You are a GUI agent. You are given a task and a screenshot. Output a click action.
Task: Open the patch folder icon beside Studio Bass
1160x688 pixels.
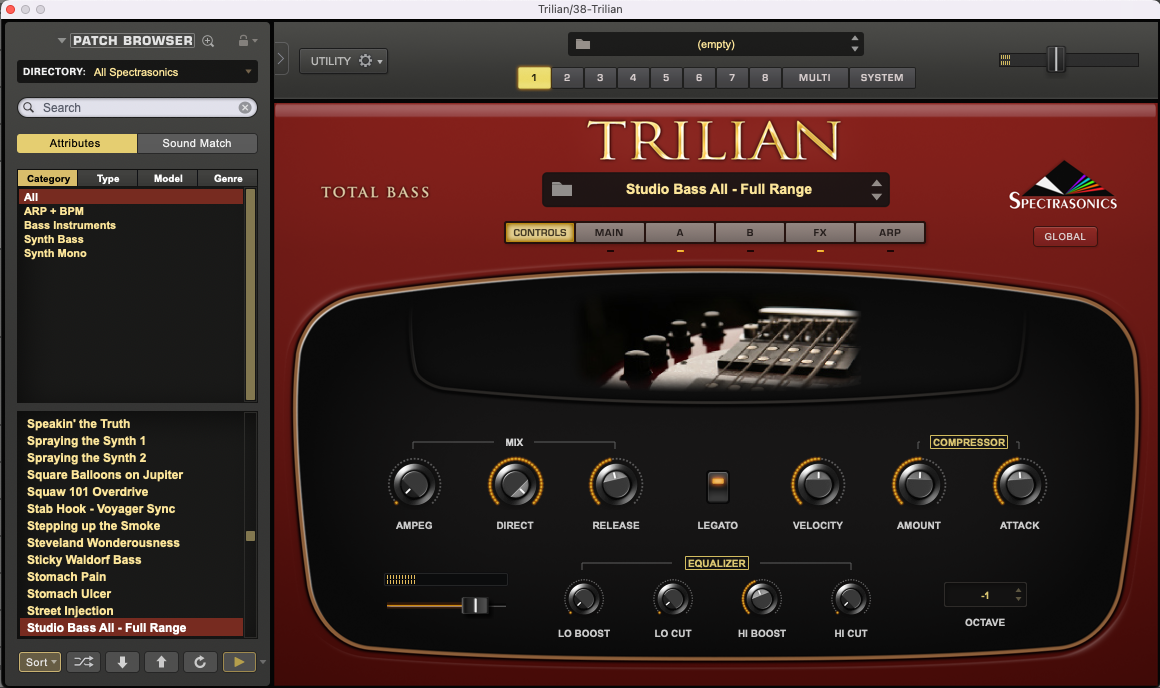tap(562, 189)
